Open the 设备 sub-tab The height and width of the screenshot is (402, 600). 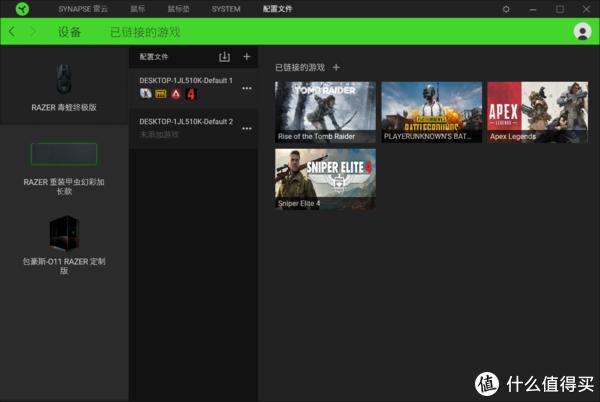pos(69,32)
